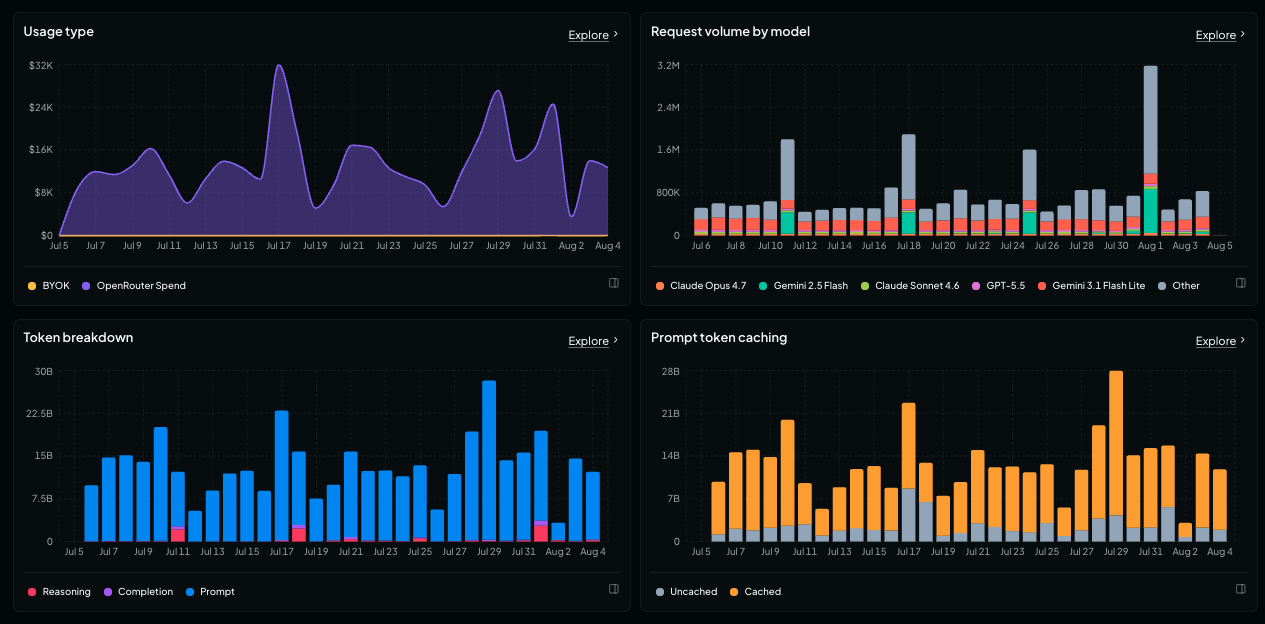Click the Request volume by model title
This screenshot has width=1265, height=624.
tap(730, 31)
